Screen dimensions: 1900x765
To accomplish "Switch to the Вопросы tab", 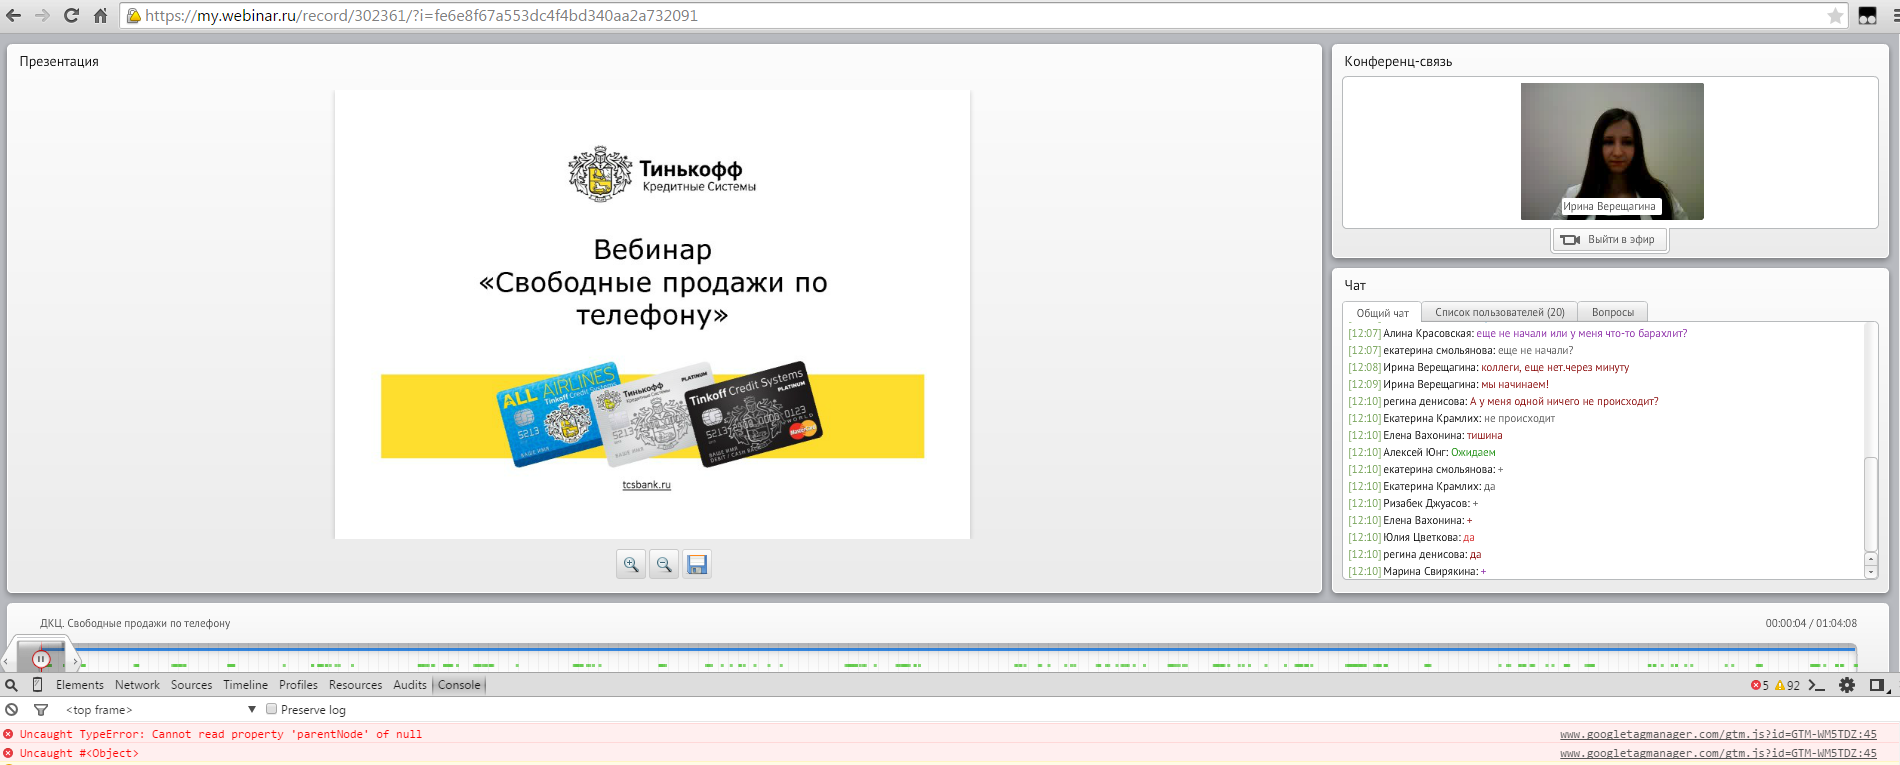I will 1612,312.
